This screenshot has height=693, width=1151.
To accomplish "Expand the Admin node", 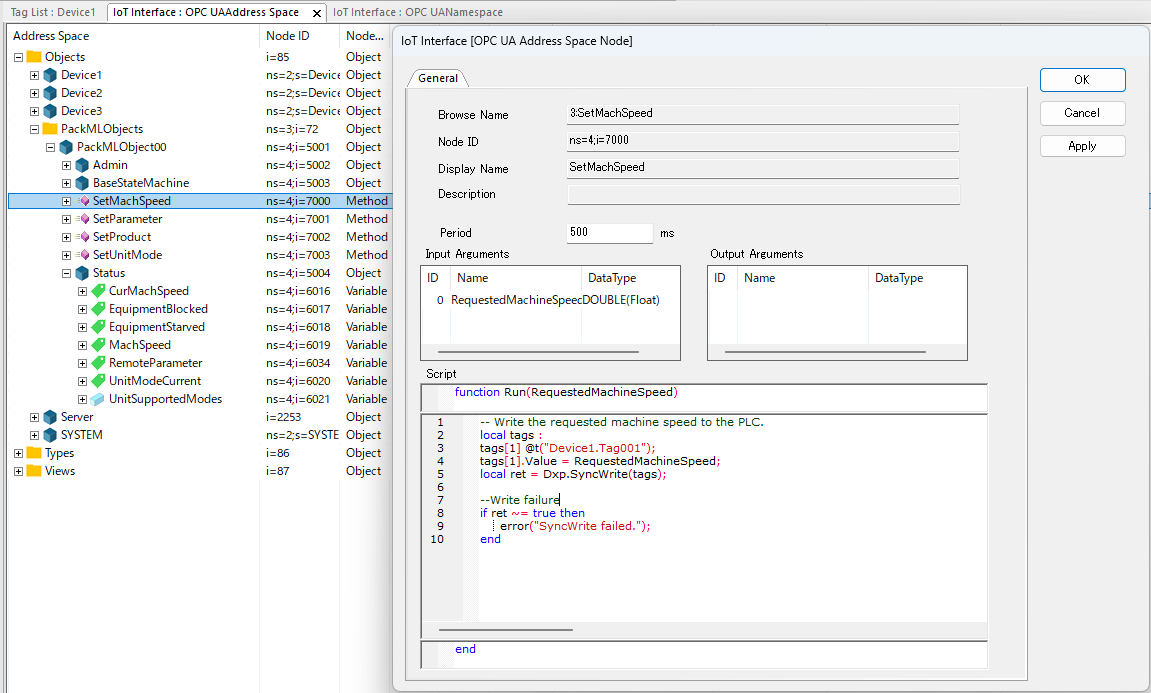I will (x=66, y=165).
